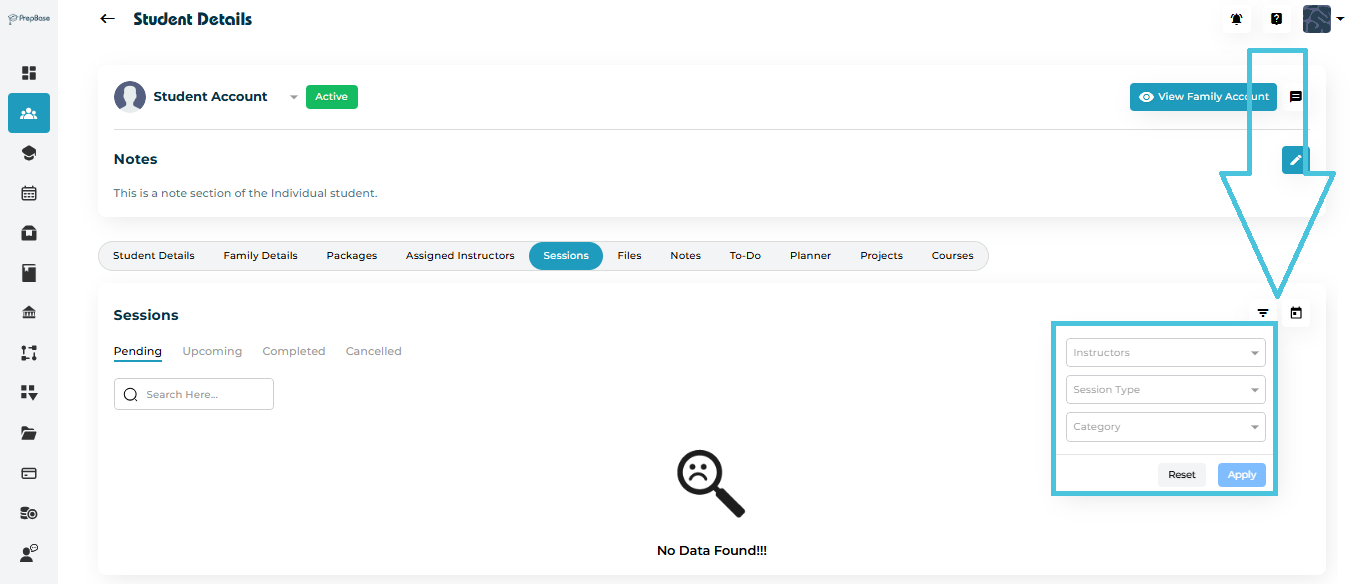This screenshot has height=584, width=1359.
Task: Expand the Student Account dropdown arrow
Action: pyautogui.click(x=293, y=98)
